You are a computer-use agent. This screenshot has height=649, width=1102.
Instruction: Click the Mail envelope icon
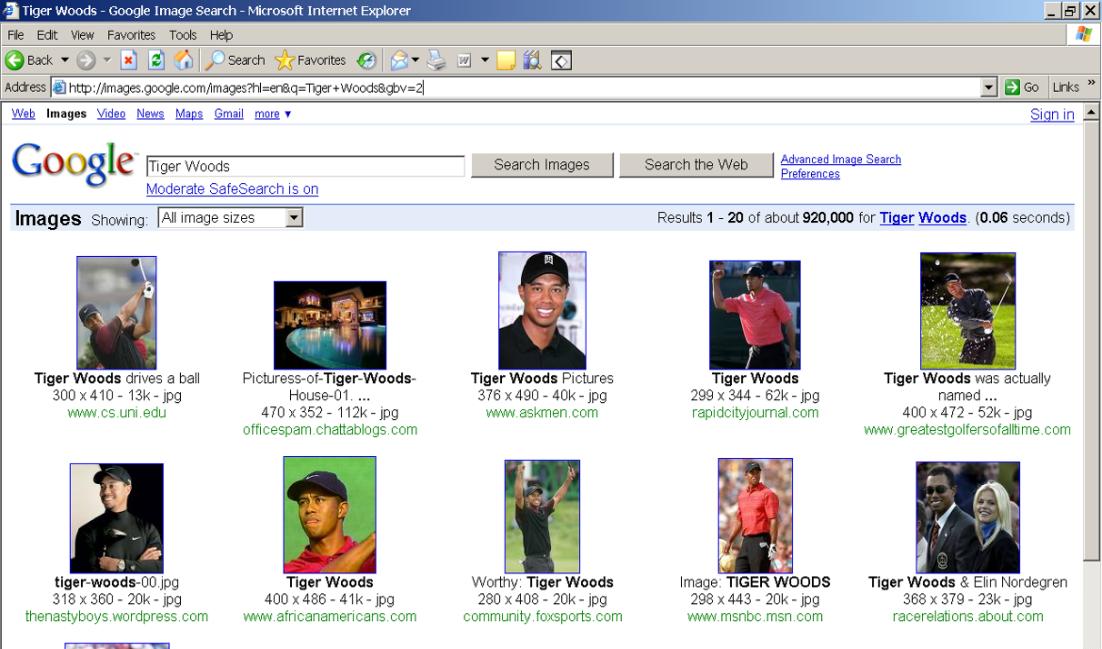pos(398,60)
